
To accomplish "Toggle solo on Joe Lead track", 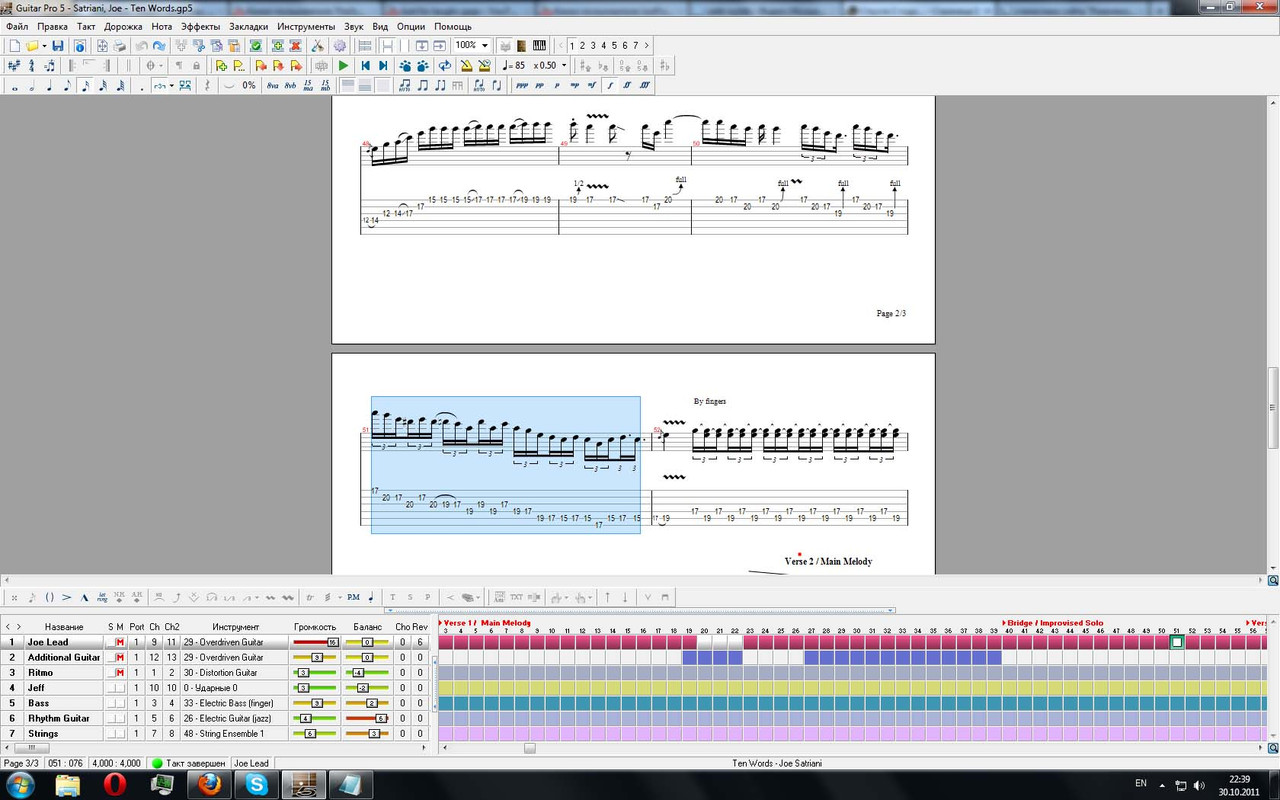I will click(x=110, y=642).
